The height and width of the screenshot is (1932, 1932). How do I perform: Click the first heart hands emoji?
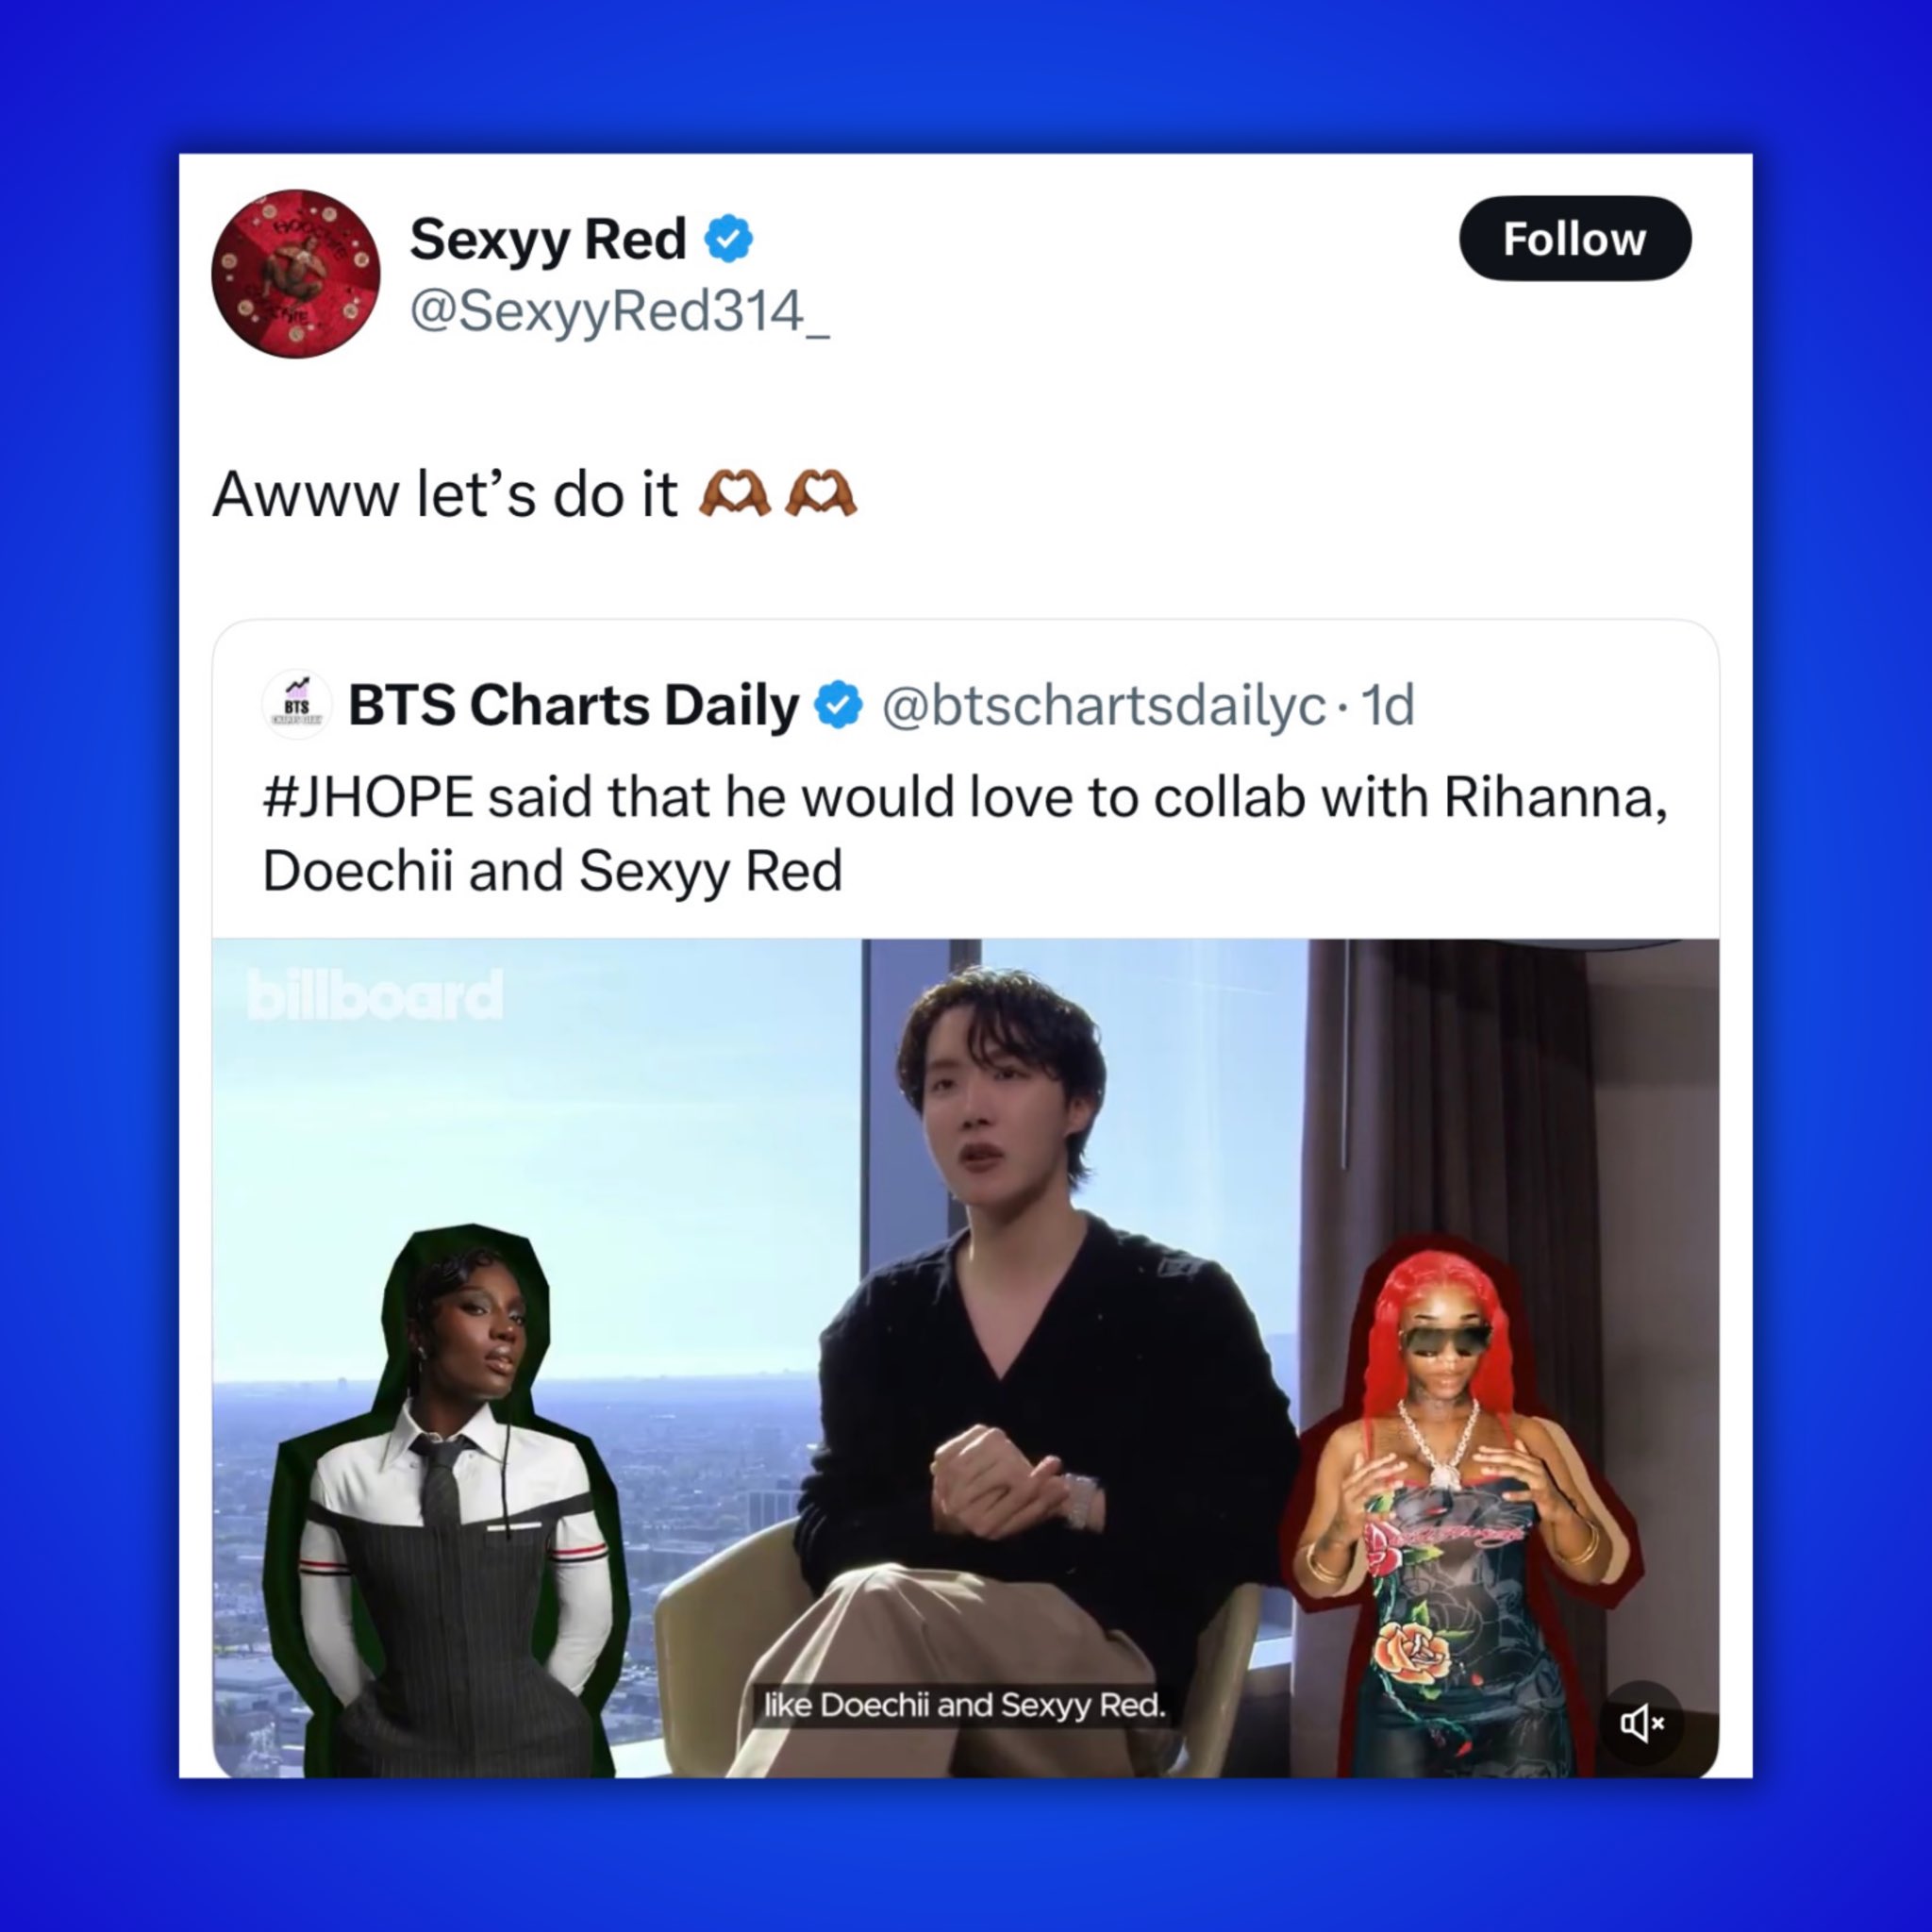735,494
